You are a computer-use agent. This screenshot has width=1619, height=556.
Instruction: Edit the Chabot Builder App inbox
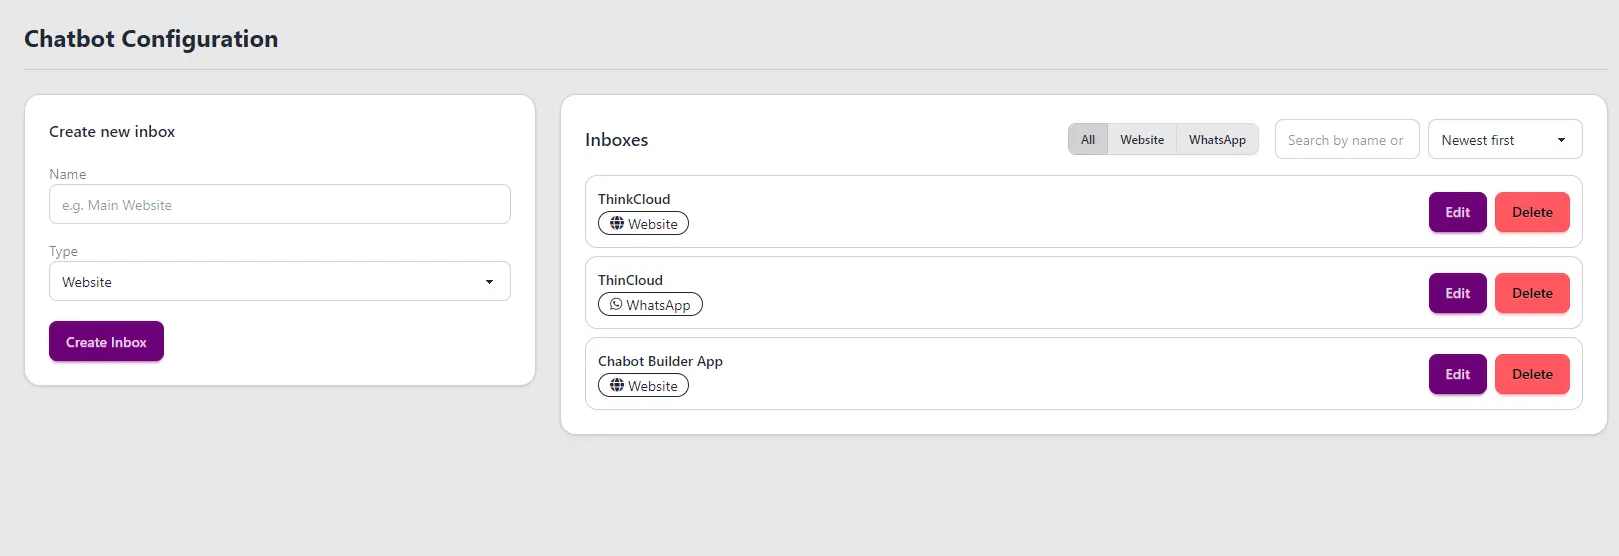1458,374
